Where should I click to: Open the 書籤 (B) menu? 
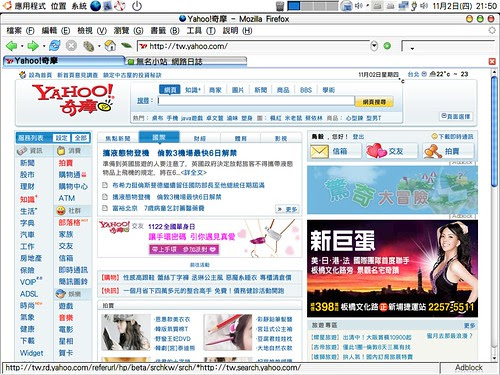(x=165, y=31)
